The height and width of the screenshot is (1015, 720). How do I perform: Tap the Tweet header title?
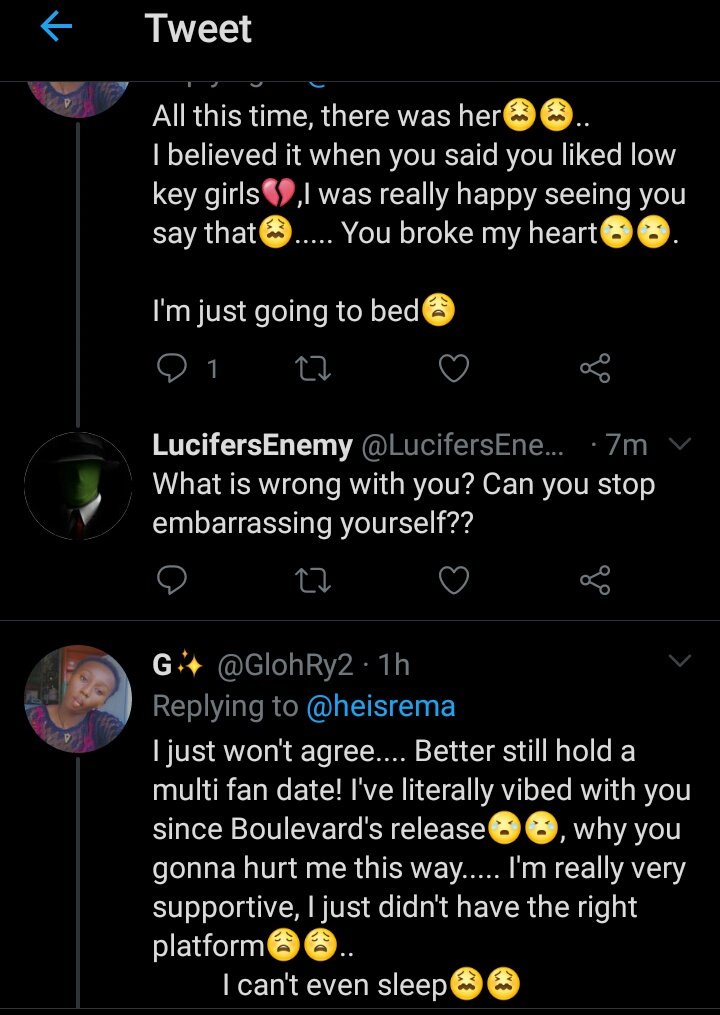(198, 29)
